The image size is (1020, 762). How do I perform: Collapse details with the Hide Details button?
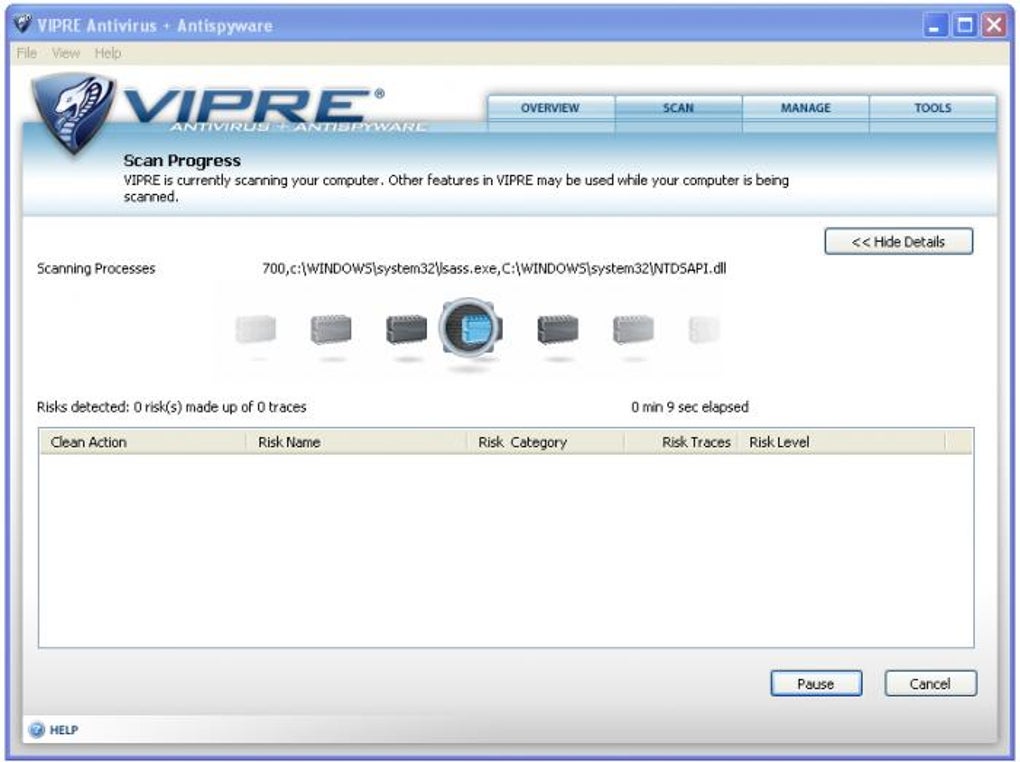tap(897, 240)
